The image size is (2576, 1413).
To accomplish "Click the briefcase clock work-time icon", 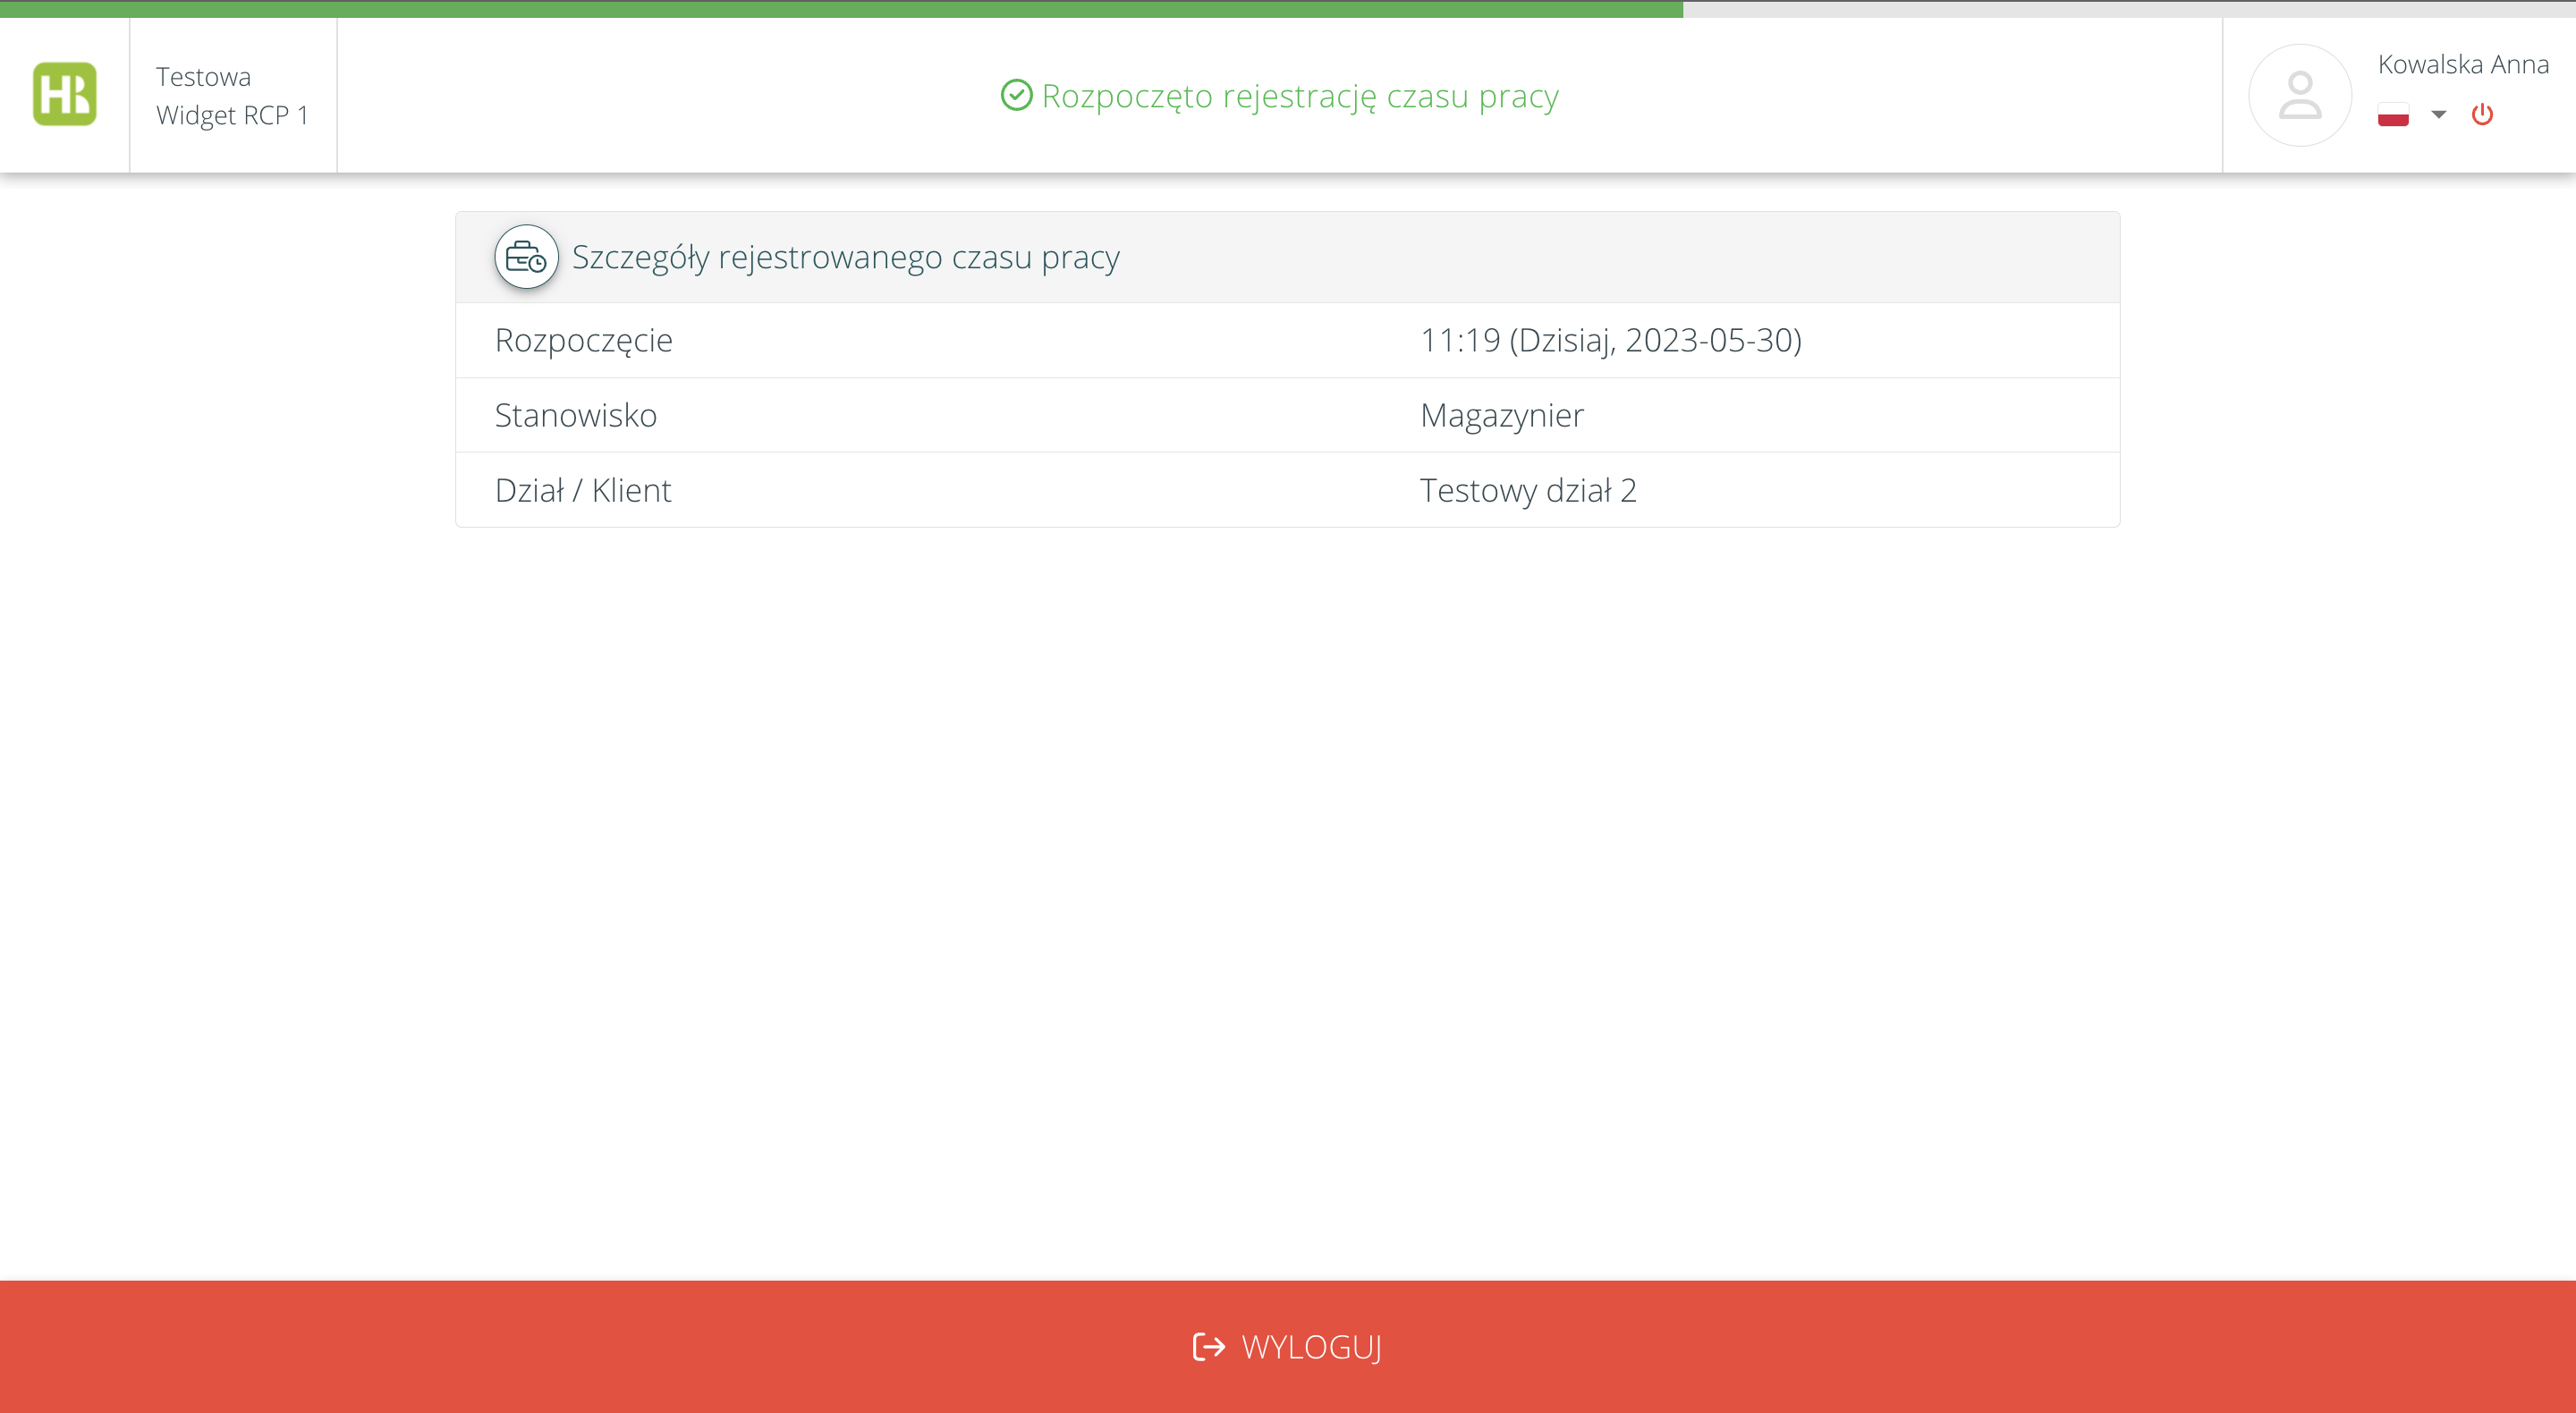I will (526, 258).
